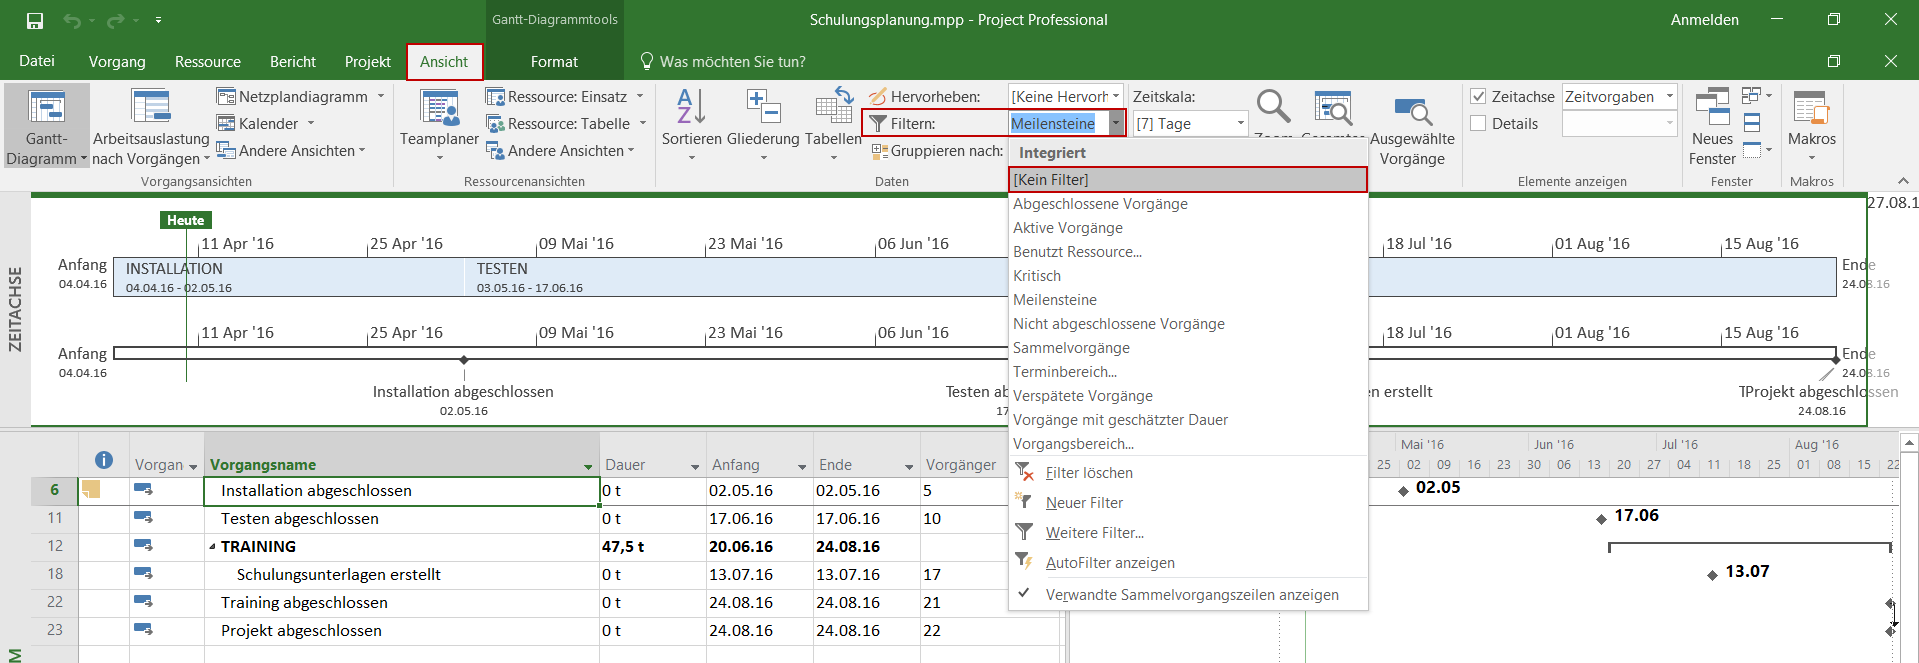Click the Save icon in title bar
The height and width of the screenshot is (663, 1919).
35,20
